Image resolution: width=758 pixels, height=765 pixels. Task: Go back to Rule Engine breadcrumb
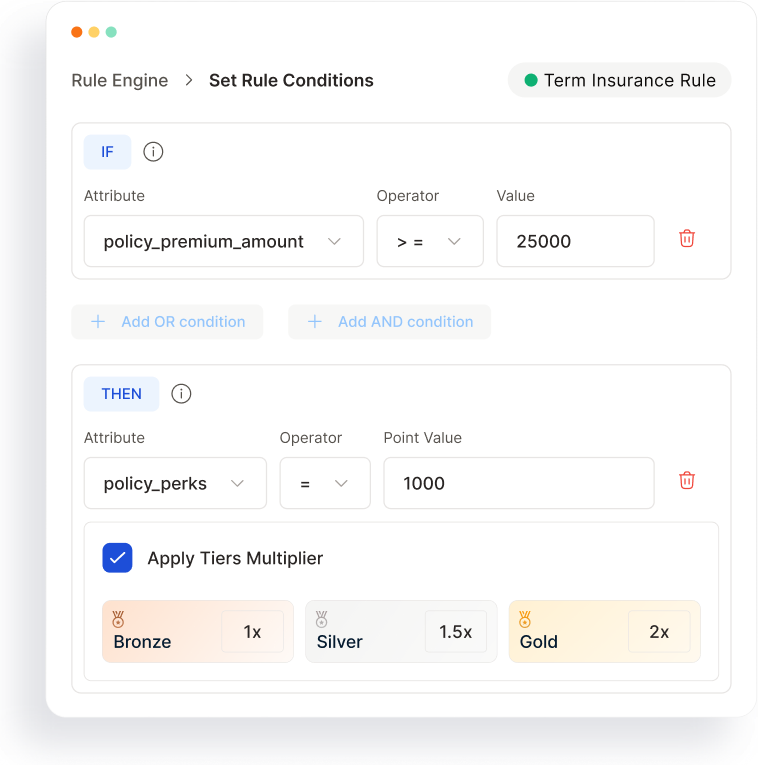pos(120,81)
